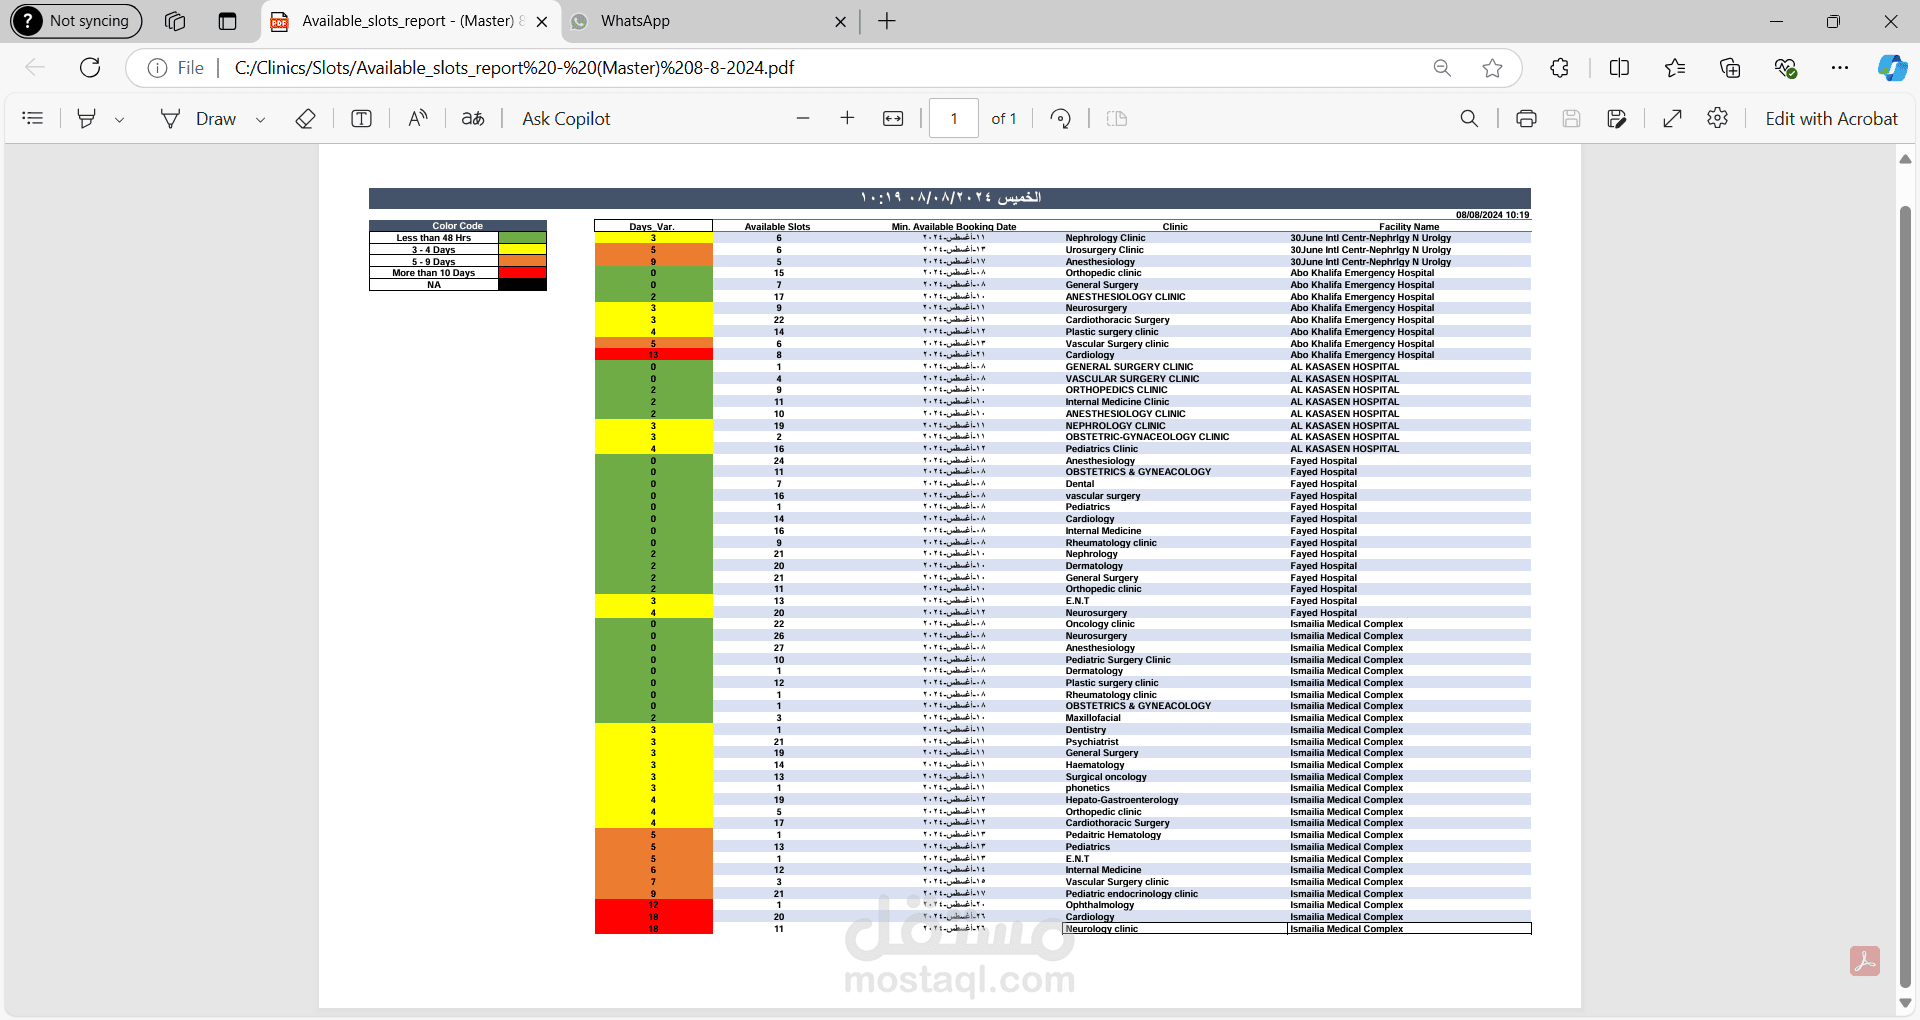This screenshot has width=1920, height=1020.
Task: Click Edit with Acrobat
Action: point(1831,118)
